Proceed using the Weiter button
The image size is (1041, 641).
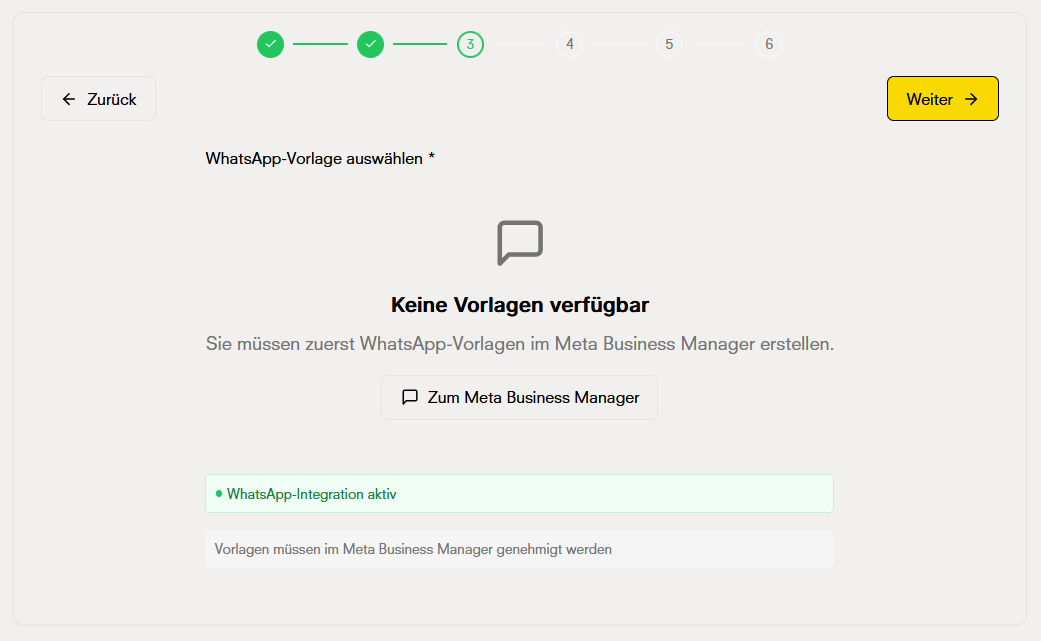941,98
